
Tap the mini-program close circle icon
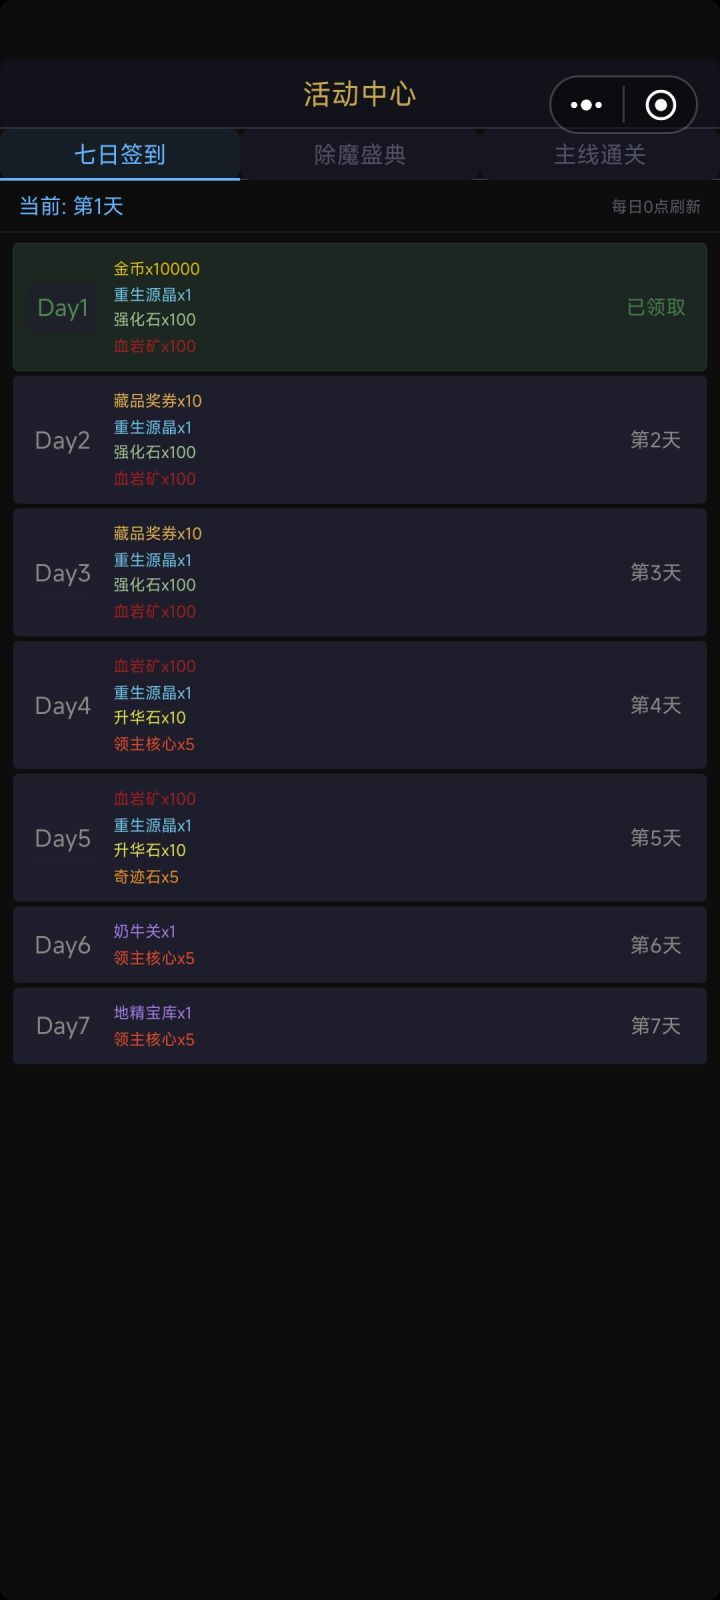point(660,105)
